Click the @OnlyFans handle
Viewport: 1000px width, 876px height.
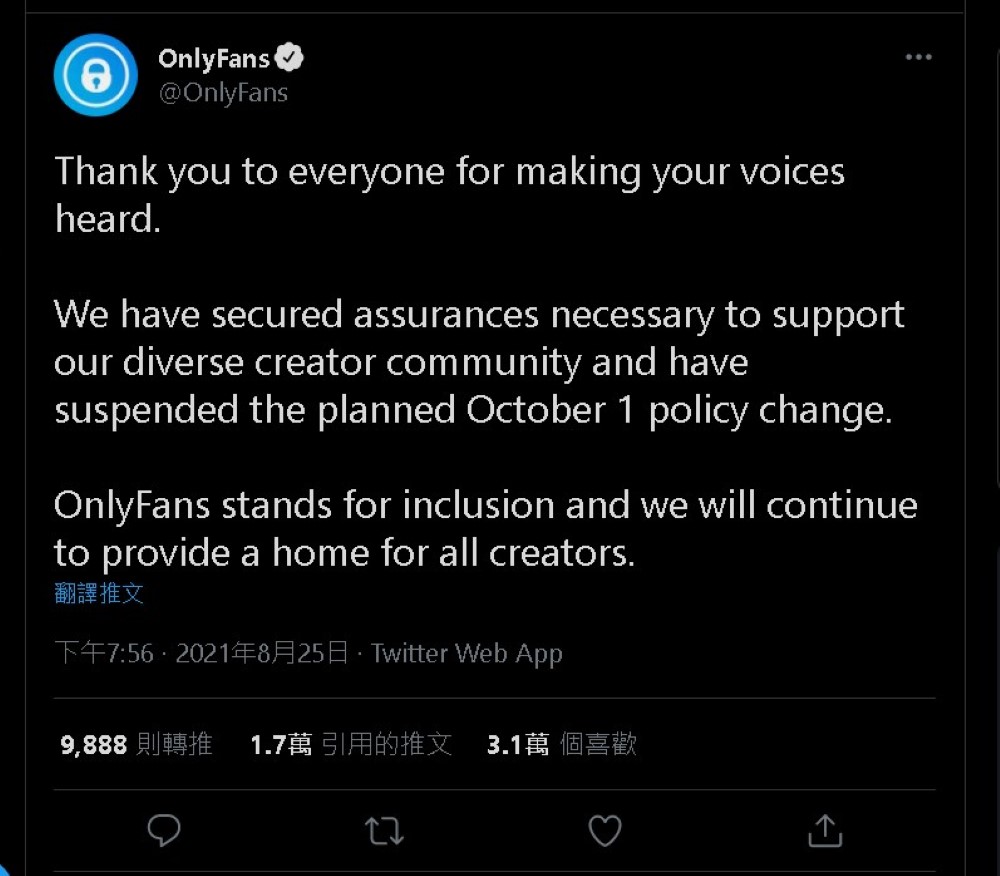(223, 93)
